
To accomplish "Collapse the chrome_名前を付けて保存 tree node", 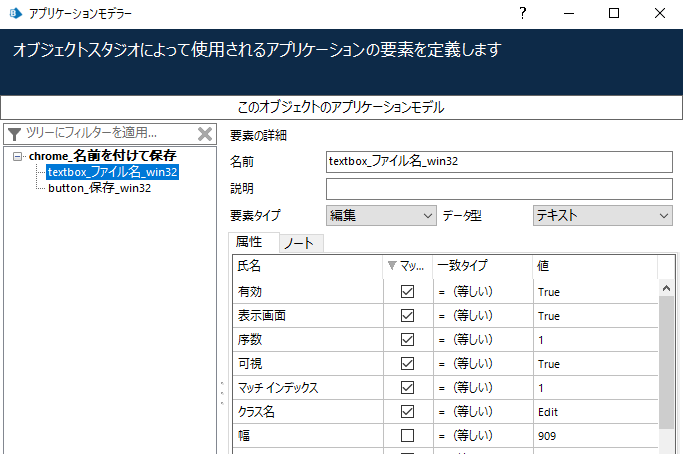I will point(17,156).
